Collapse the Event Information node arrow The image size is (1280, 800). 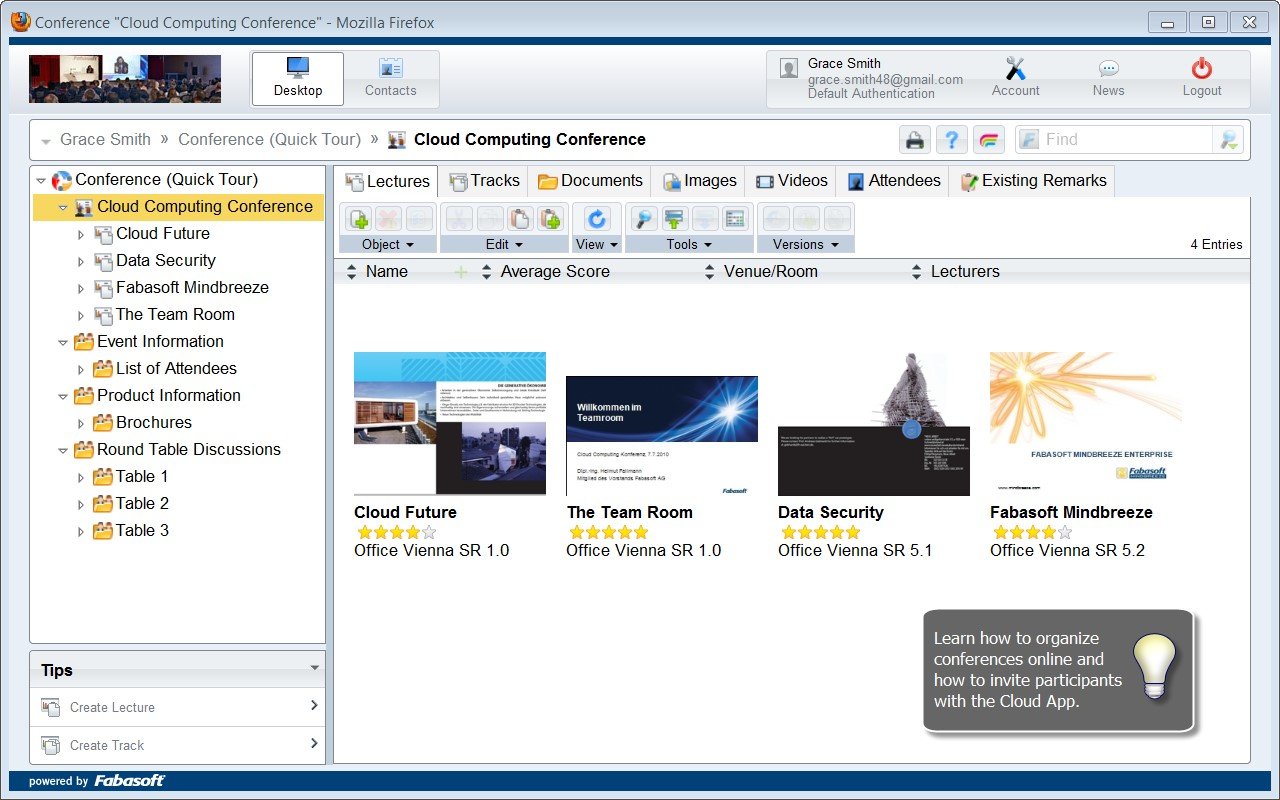pos(63,342)
